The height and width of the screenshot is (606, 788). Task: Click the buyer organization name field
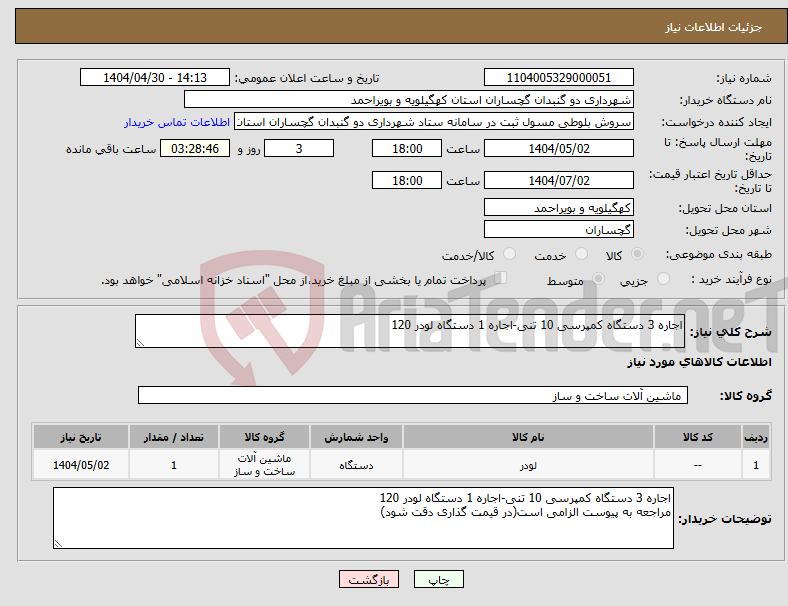click(409, 99)
